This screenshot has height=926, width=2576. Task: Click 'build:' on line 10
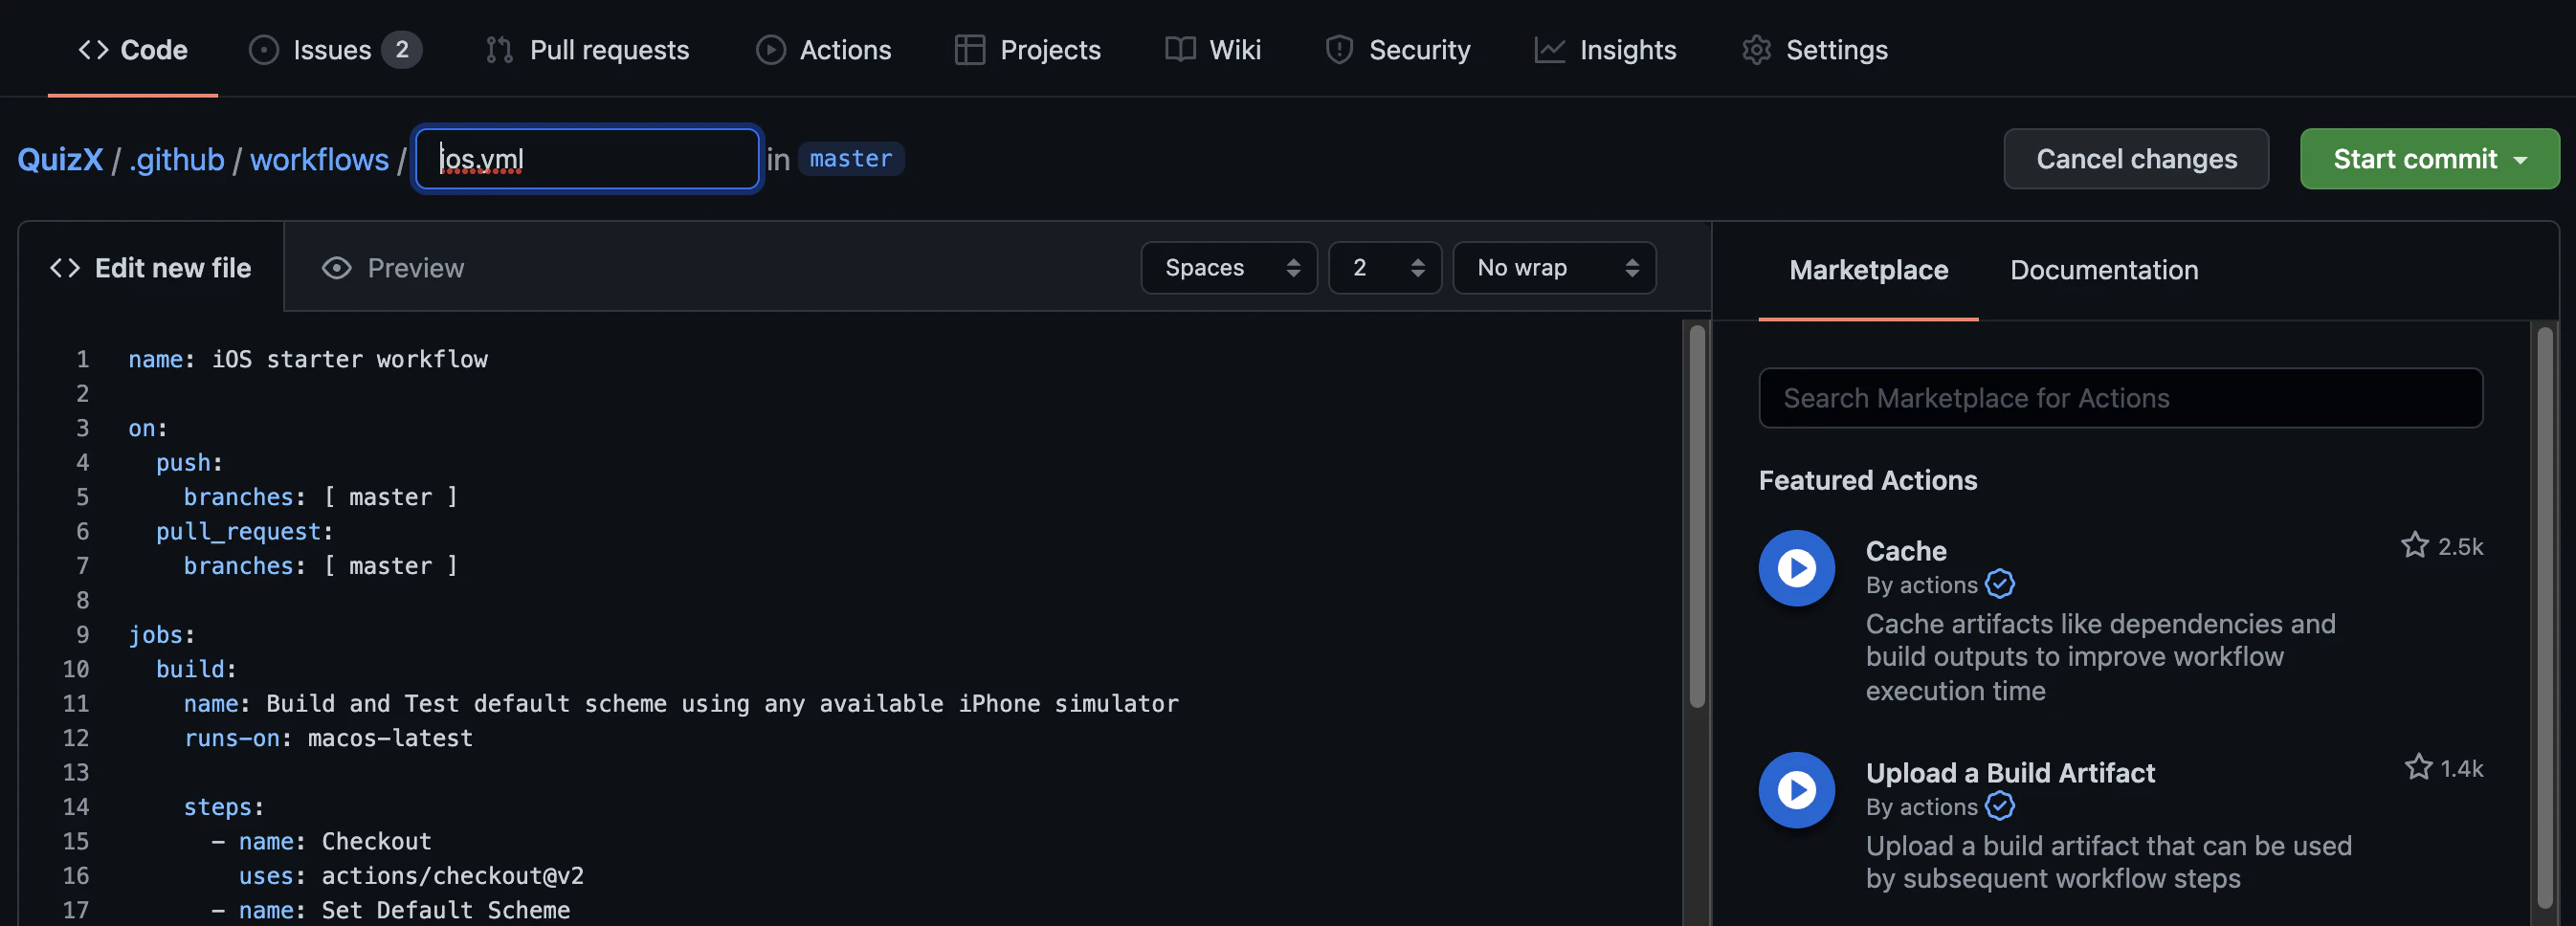196,668
